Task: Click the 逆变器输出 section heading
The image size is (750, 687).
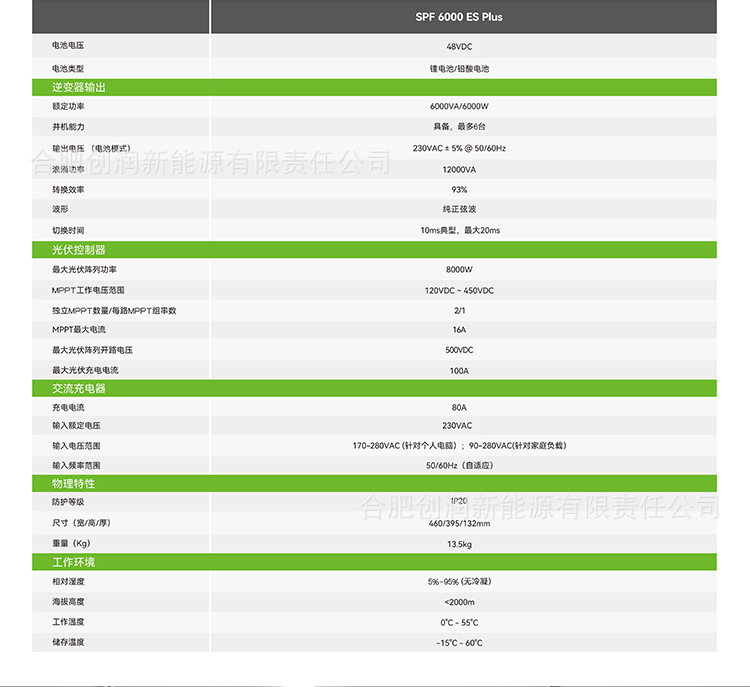Action: pyautogui.click(x=79, y=88)
